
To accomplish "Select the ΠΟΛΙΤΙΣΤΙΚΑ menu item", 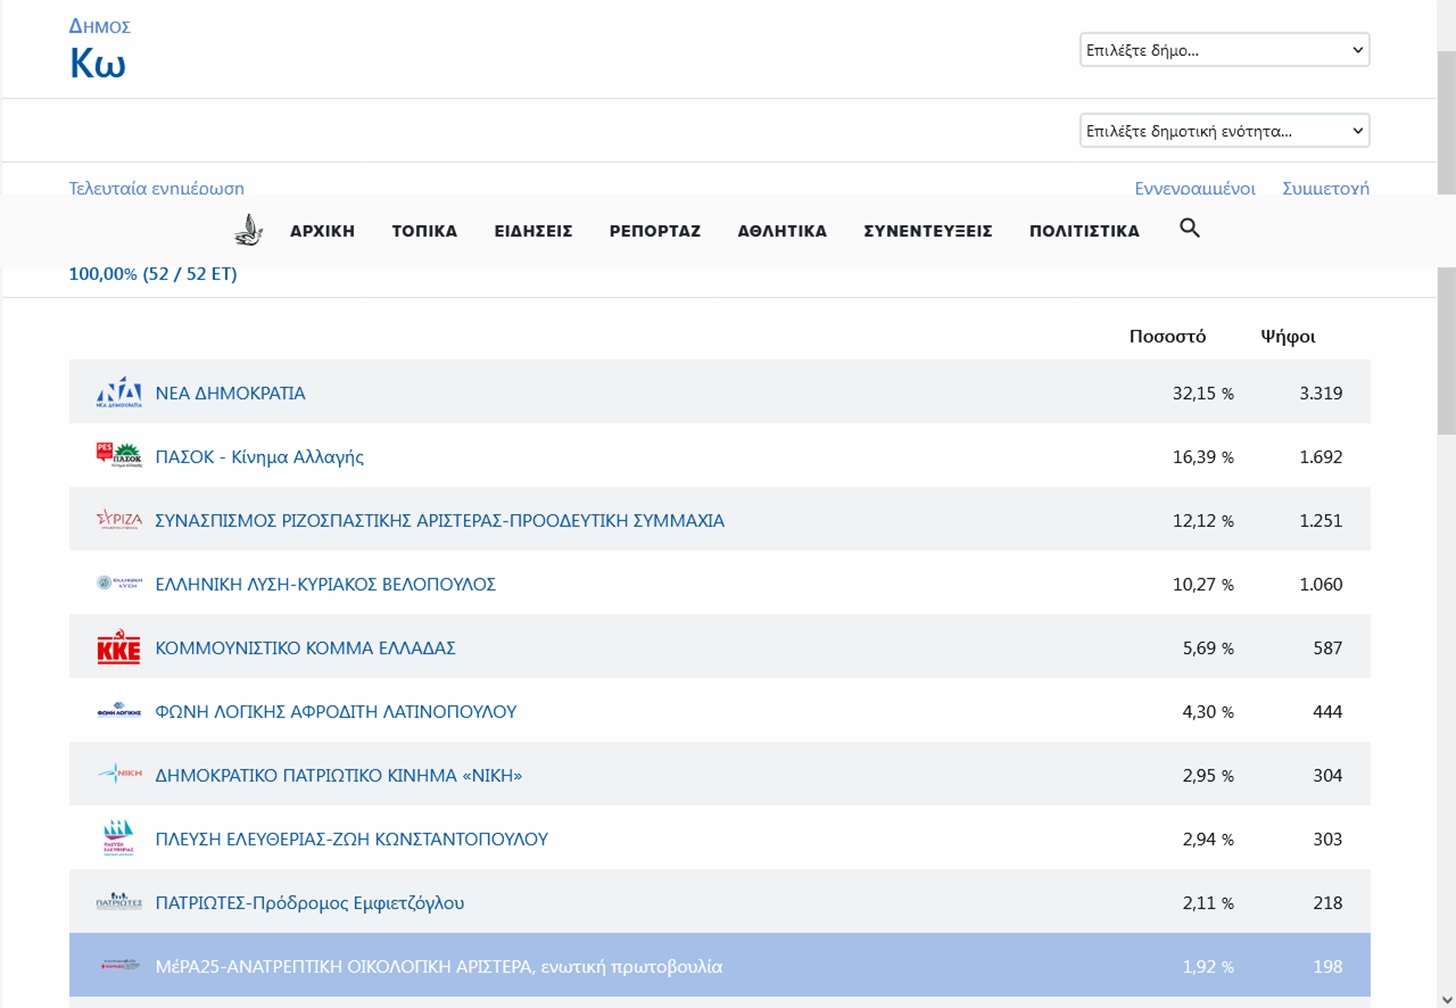I will [1084, 231].
